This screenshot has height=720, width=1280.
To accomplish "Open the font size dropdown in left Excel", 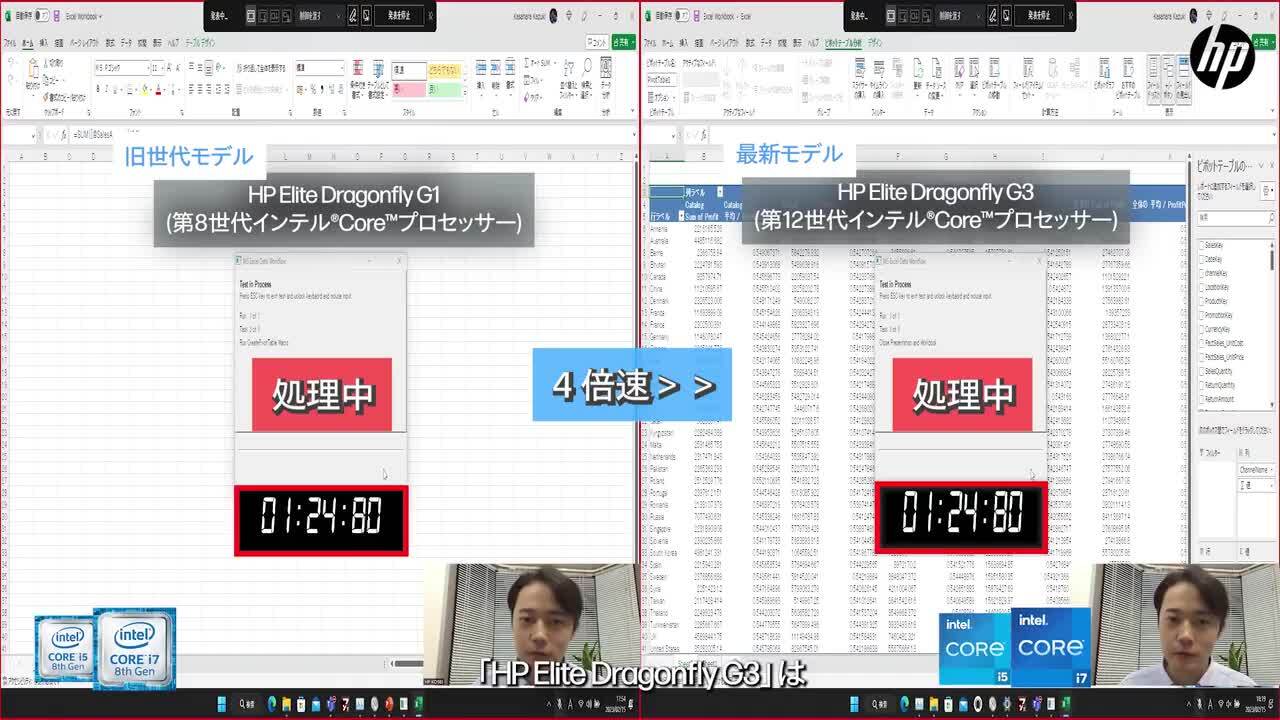I will 162,67.
